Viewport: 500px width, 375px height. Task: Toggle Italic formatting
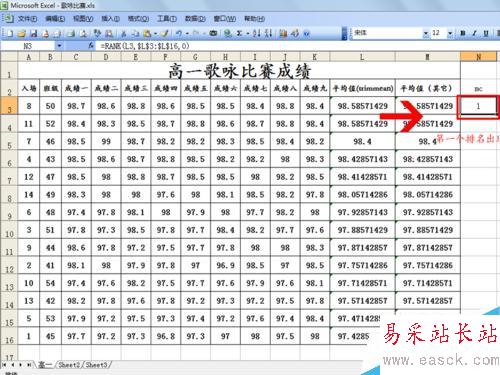point(474,33)
